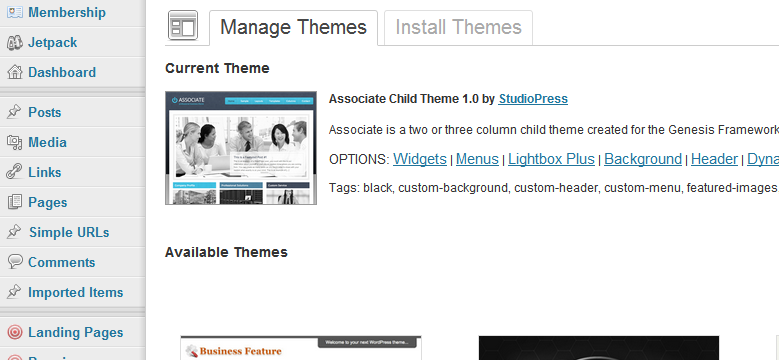
Task: Click the Dashboard house icon
Action: pos(14,72)
